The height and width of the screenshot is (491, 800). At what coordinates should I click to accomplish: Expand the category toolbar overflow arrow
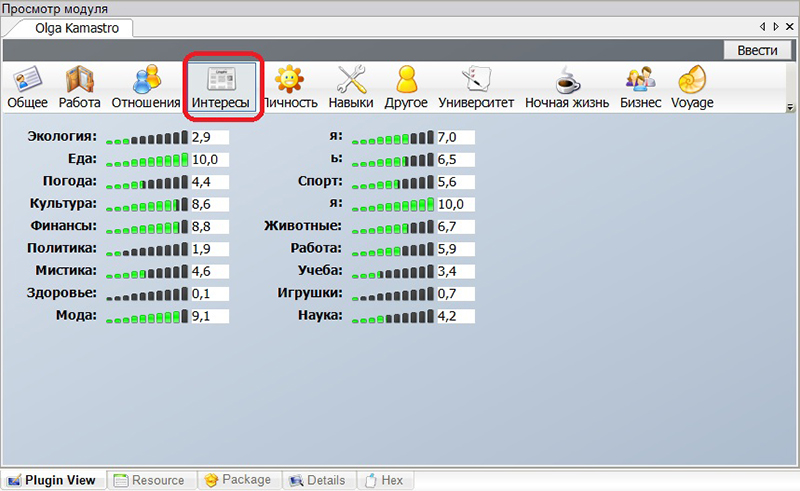coord(790,107)
